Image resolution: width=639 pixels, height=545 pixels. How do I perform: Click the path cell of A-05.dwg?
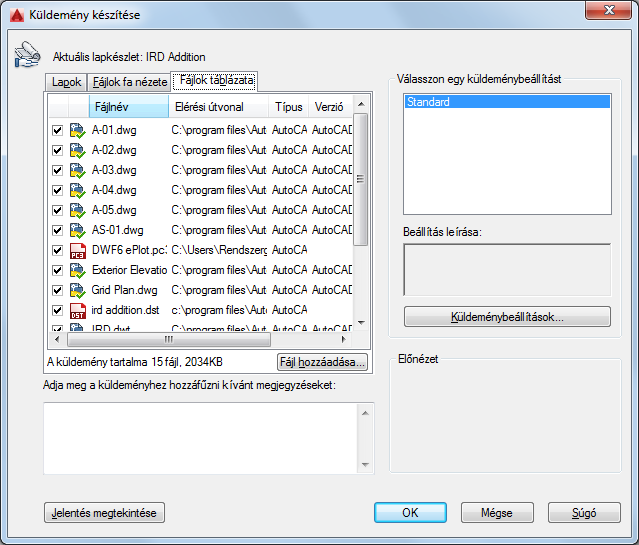[x=218, y=210]
